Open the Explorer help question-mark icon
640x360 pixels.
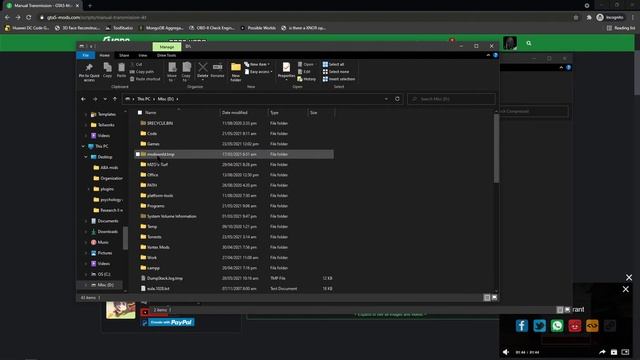tap(495, 55)
